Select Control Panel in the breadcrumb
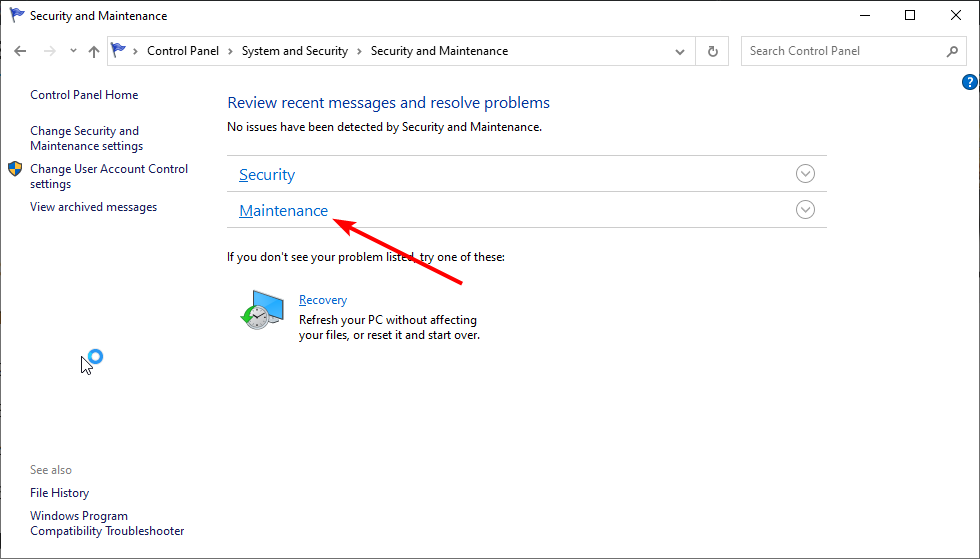The height and width of the screenshot is (559, 980). point(183,51)
